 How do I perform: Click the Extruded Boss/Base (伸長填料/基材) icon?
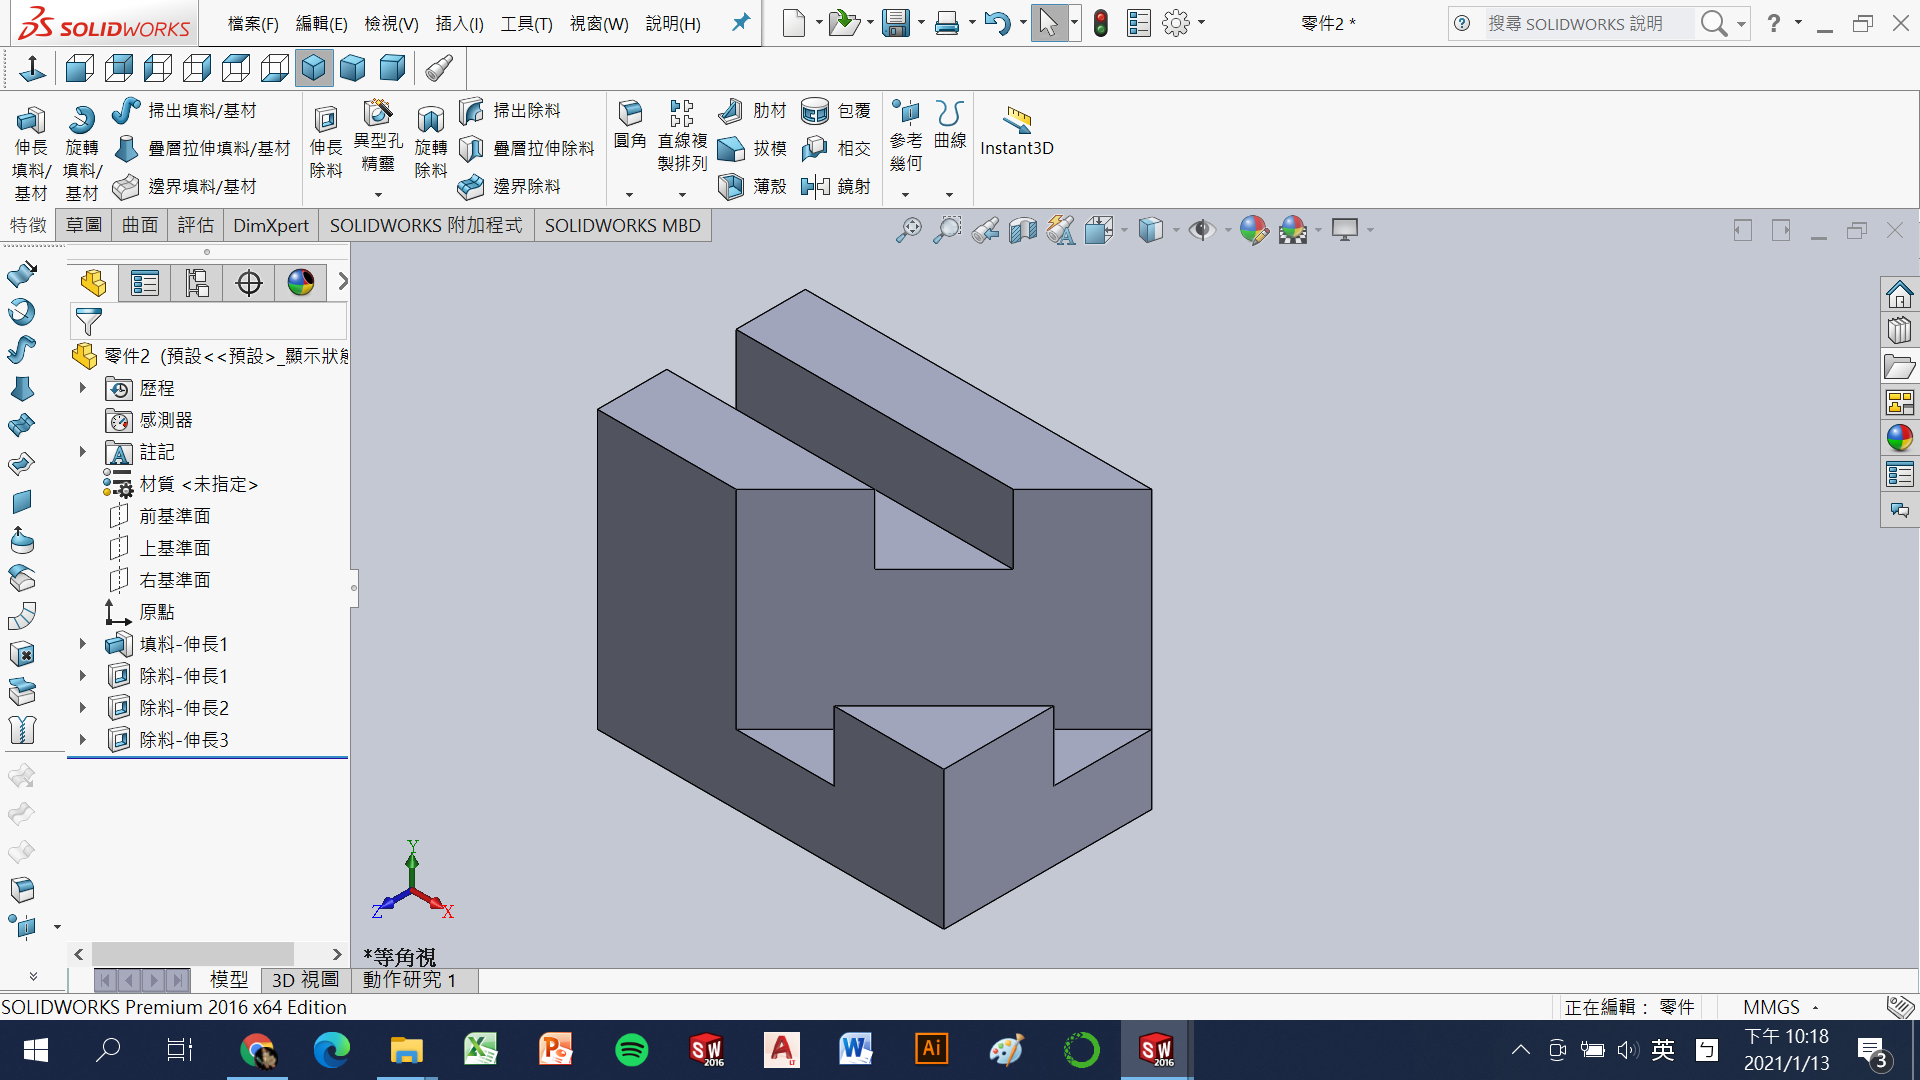pyautogui.click(x=30, y=122)
